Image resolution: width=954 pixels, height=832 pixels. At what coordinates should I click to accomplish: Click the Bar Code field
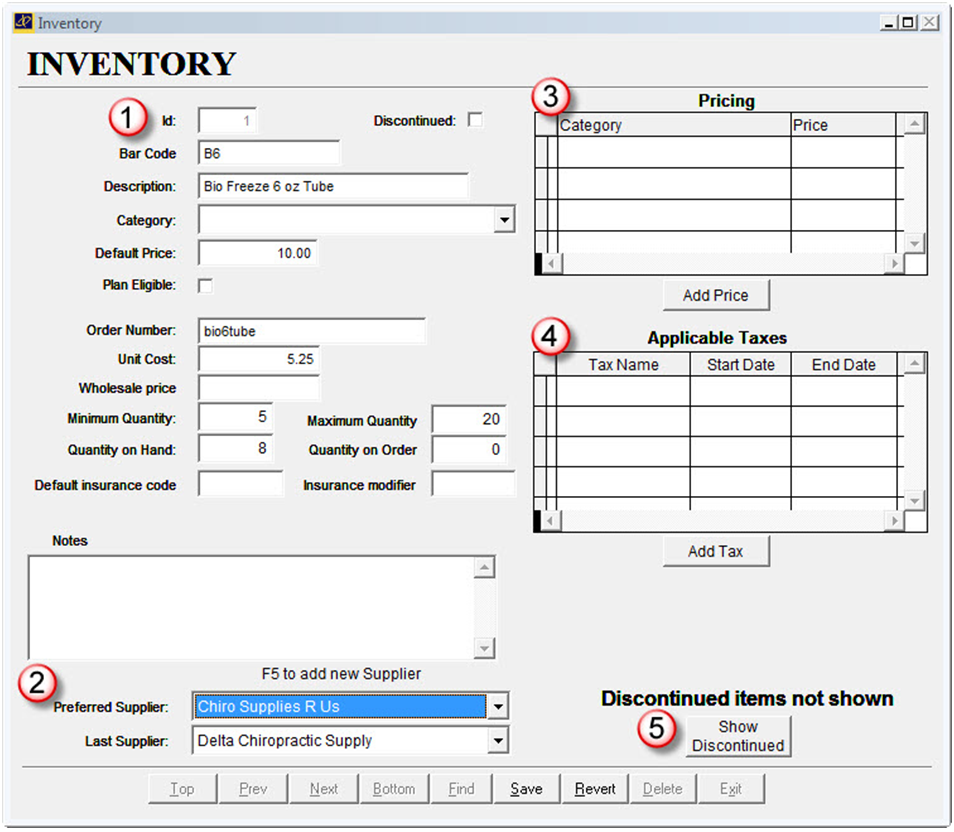(269, 153)
